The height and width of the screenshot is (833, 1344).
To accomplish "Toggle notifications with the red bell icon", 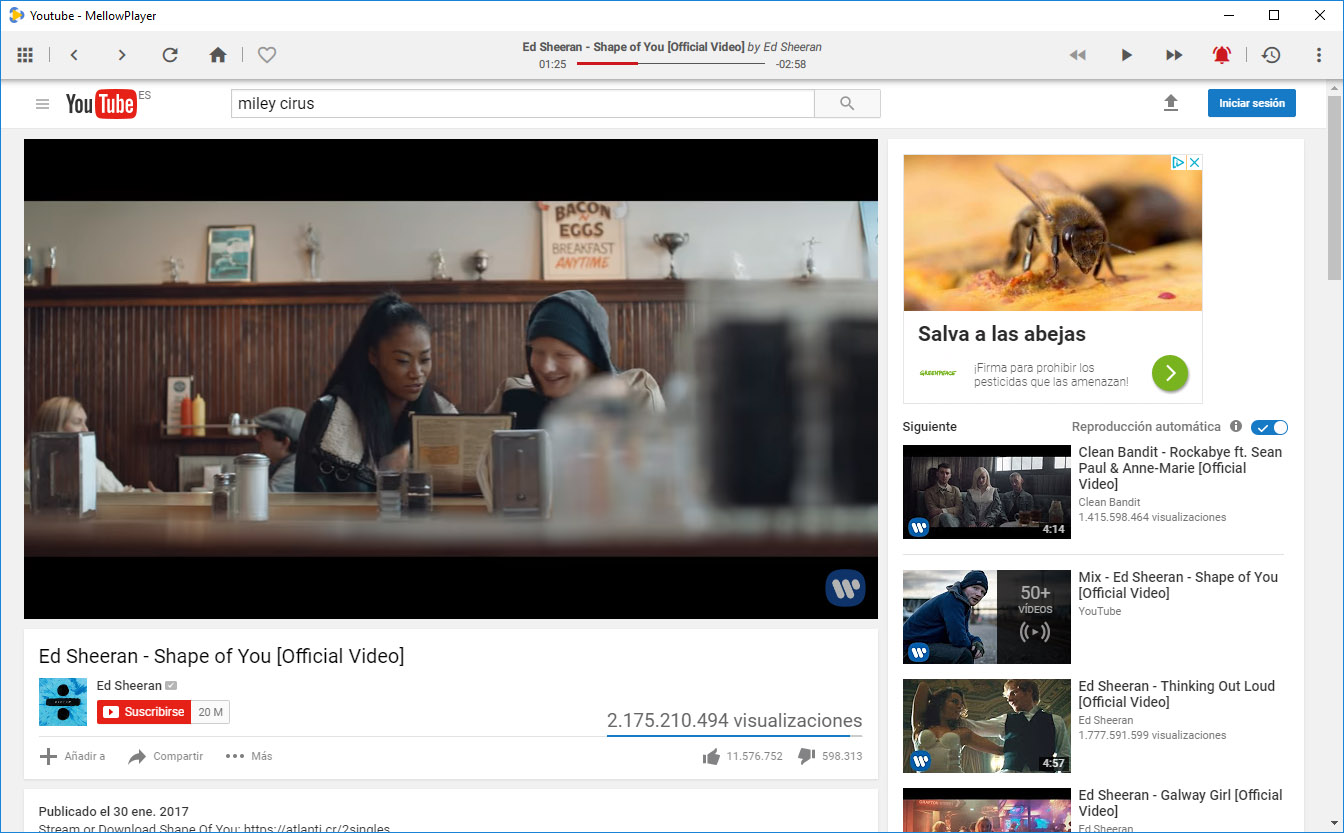I will pyautogui.click(x=1222, y=55).
